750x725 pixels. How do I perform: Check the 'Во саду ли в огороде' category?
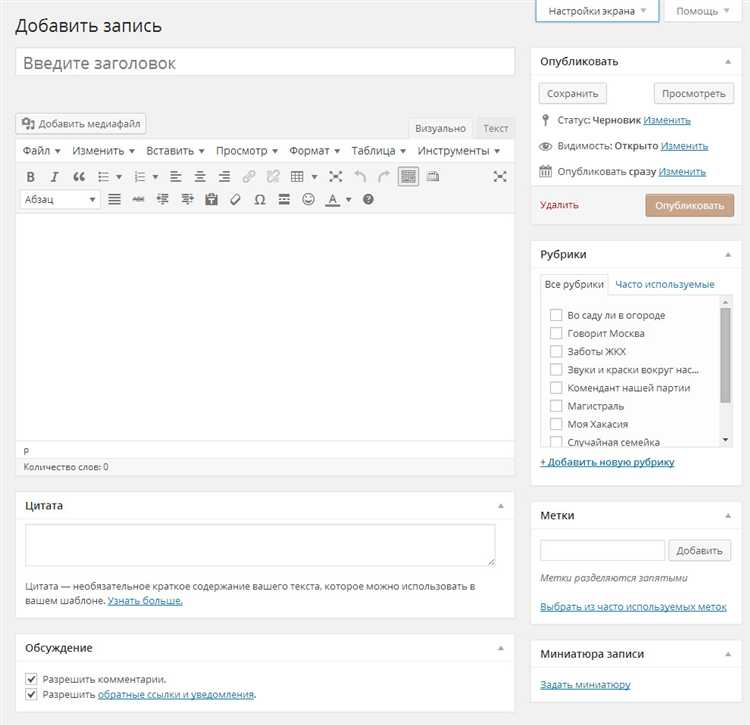[556, 315]
